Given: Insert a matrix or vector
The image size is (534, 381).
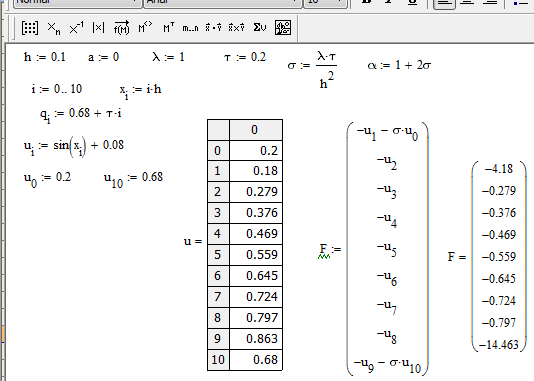Looking at the screenshot, I should tap(30, 28).
